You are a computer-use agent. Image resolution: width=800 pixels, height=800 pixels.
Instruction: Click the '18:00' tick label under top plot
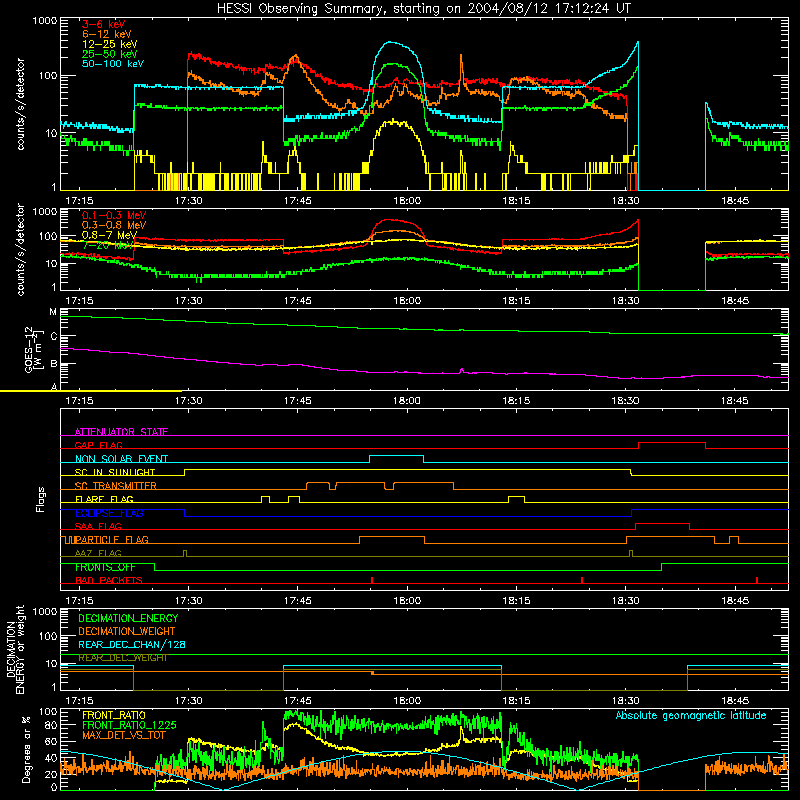(407, 201)
